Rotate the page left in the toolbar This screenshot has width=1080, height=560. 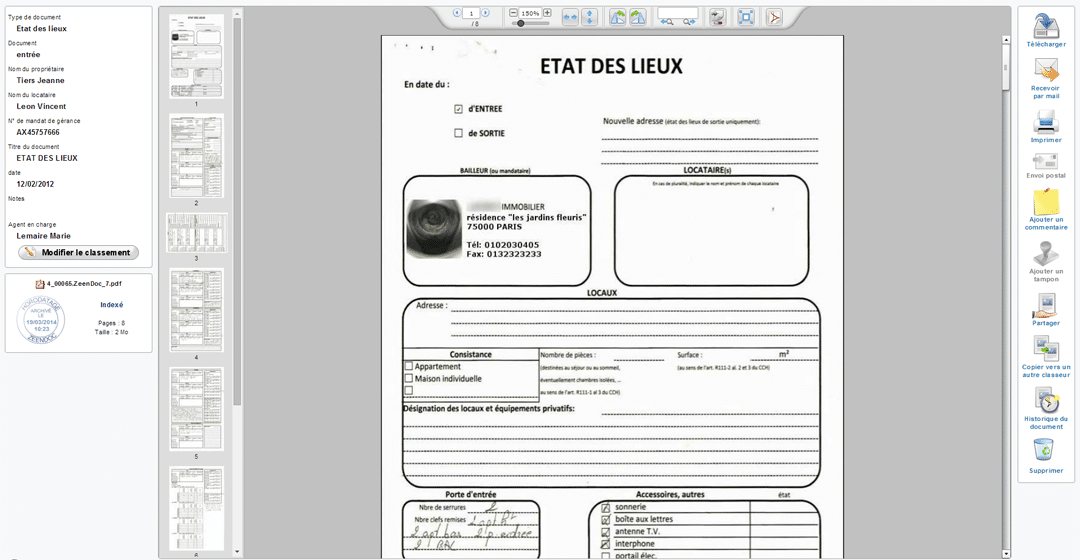click(617, 17)
